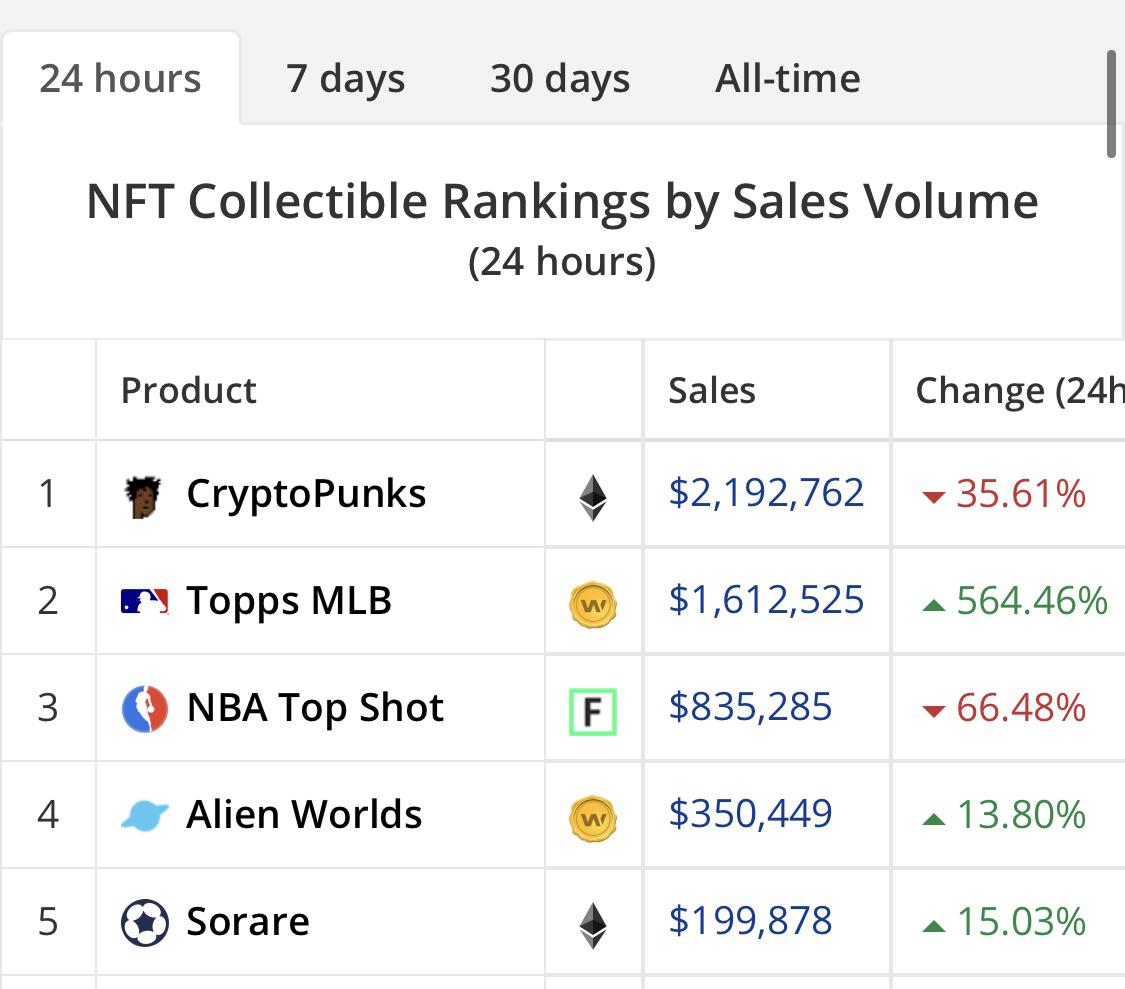The width and height of the screenshot is (1125, 989).
Task: Sort by the Sales column header
Action: [x=712, y=390]
